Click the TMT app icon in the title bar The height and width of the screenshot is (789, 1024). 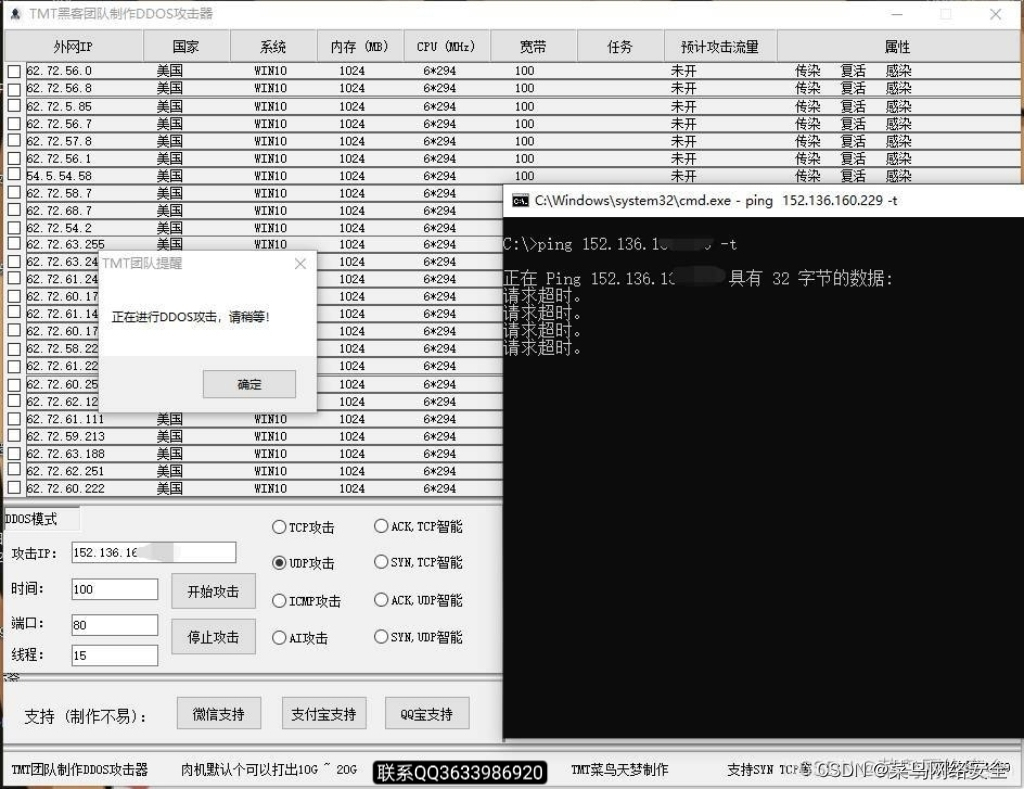pyautogui.click(x=14, y=14)
